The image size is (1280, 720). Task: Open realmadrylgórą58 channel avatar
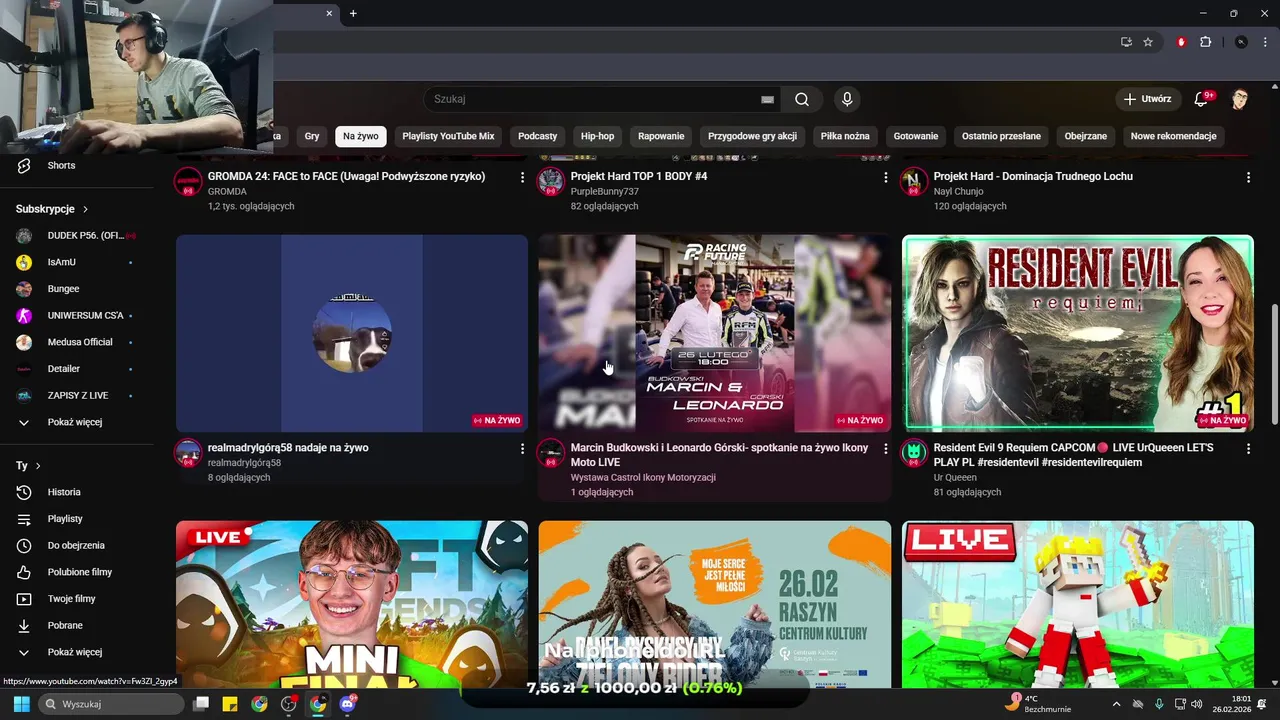click(188, 453)
